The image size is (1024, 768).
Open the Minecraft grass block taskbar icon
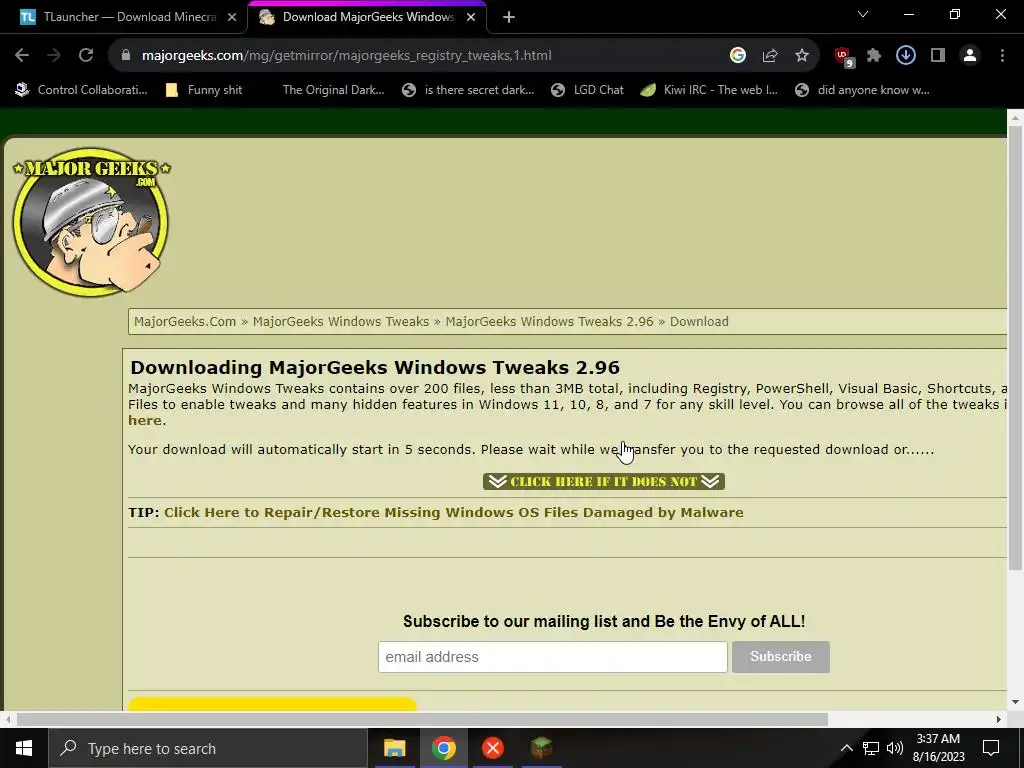[541, 748]
